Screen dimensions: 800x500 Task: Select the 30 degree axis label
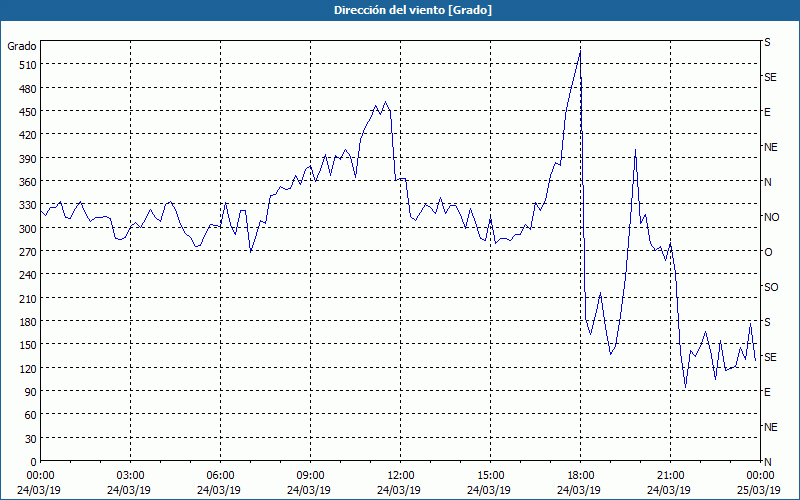tap(31, 439)
